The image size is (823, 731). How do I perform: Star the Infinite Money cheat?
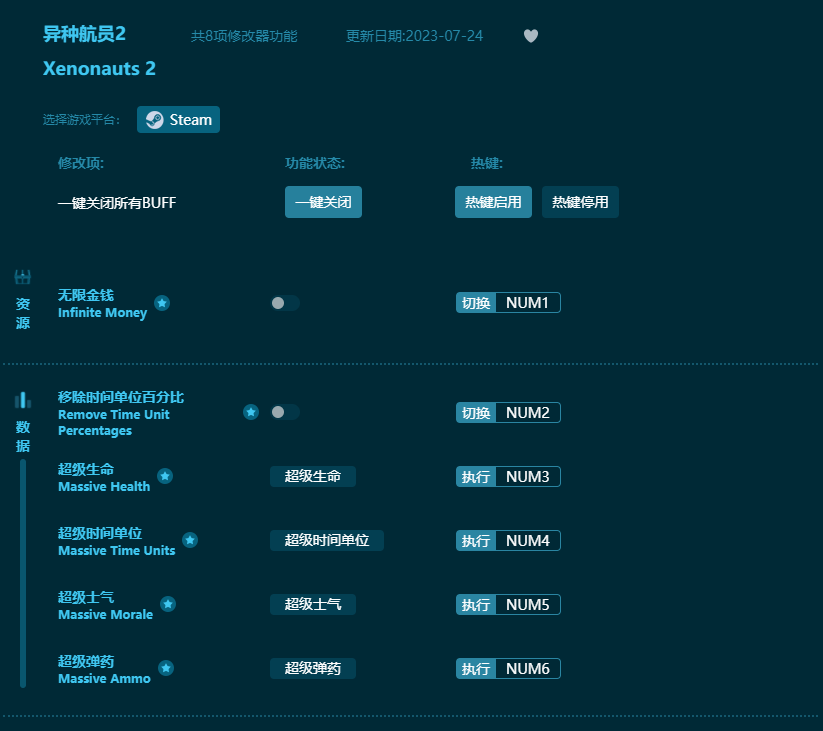coord(161,303)
